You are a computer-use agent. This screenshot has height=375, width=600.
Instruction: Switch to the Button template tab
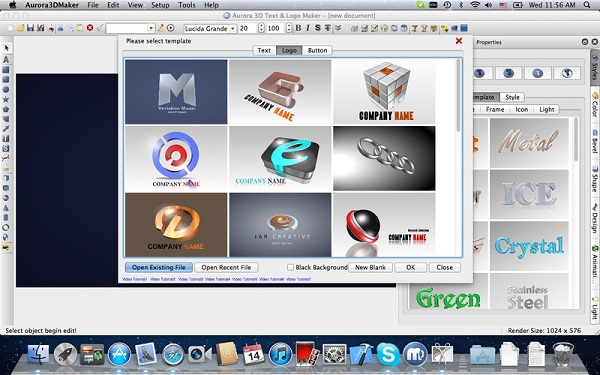click(317, 50)
